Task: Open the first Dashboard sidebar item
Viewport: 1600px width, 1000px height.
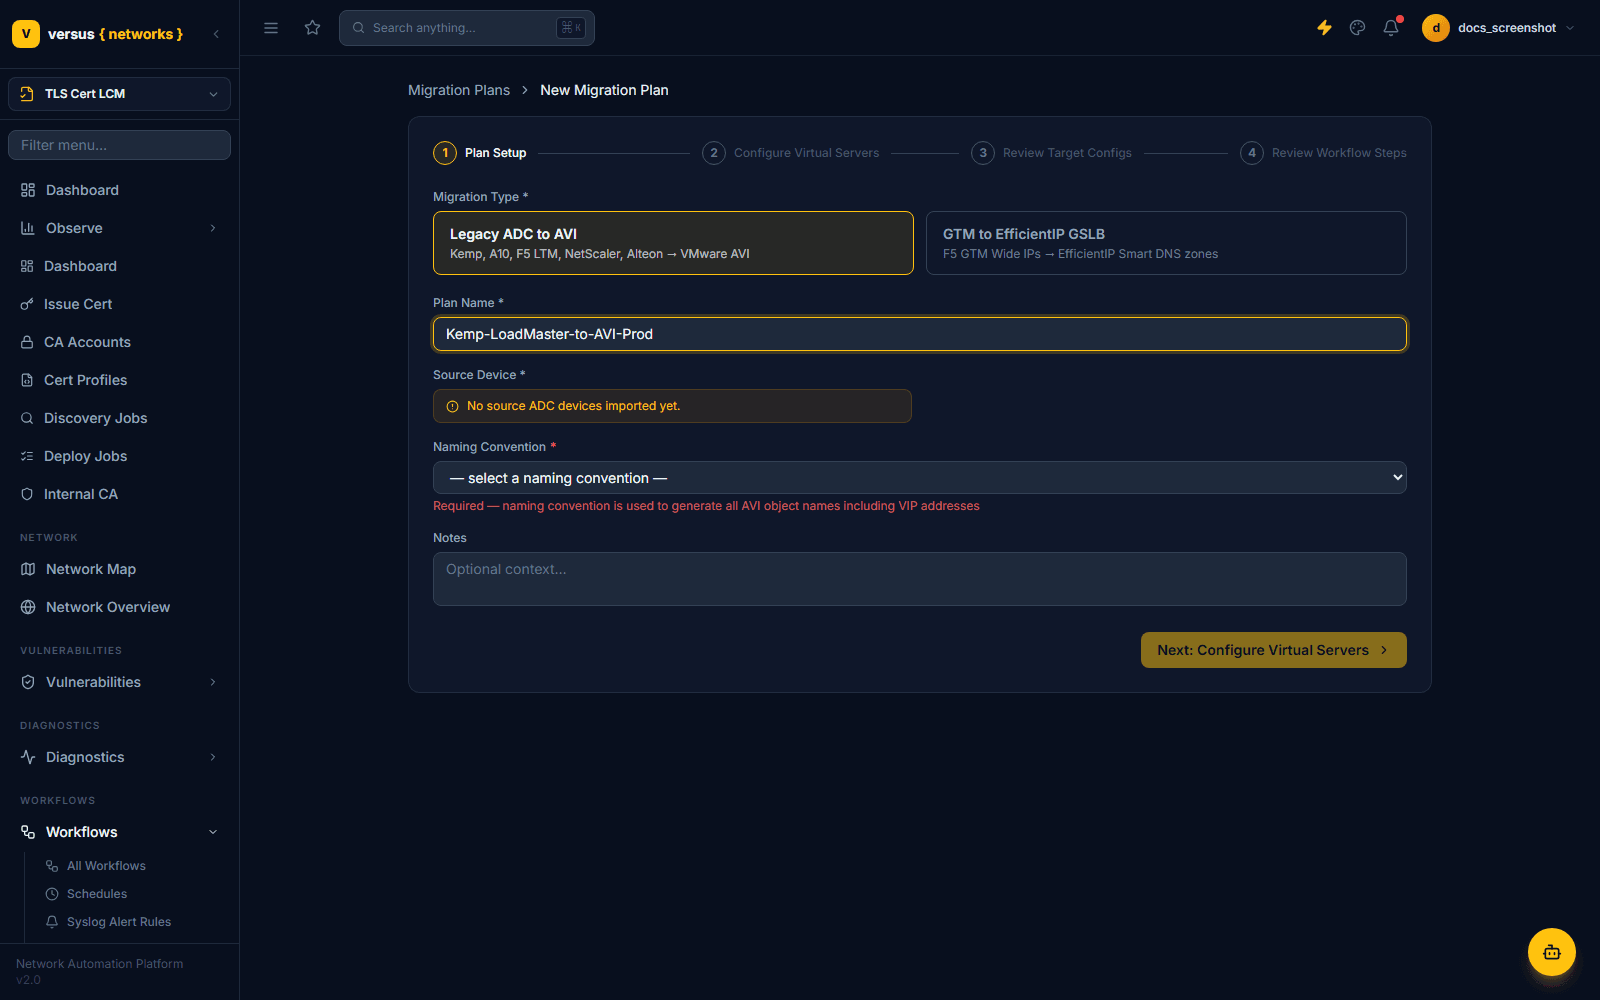Action: click(119, 190)
